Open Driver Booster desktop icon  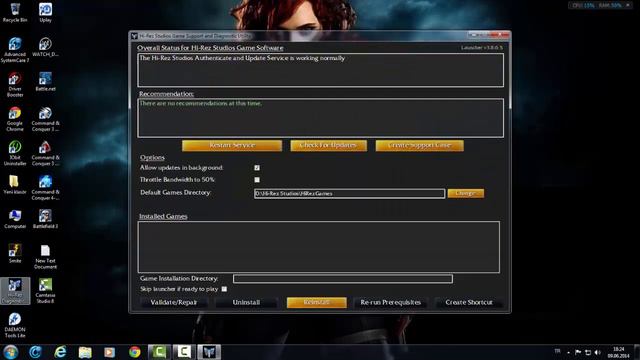coord(15,84)
